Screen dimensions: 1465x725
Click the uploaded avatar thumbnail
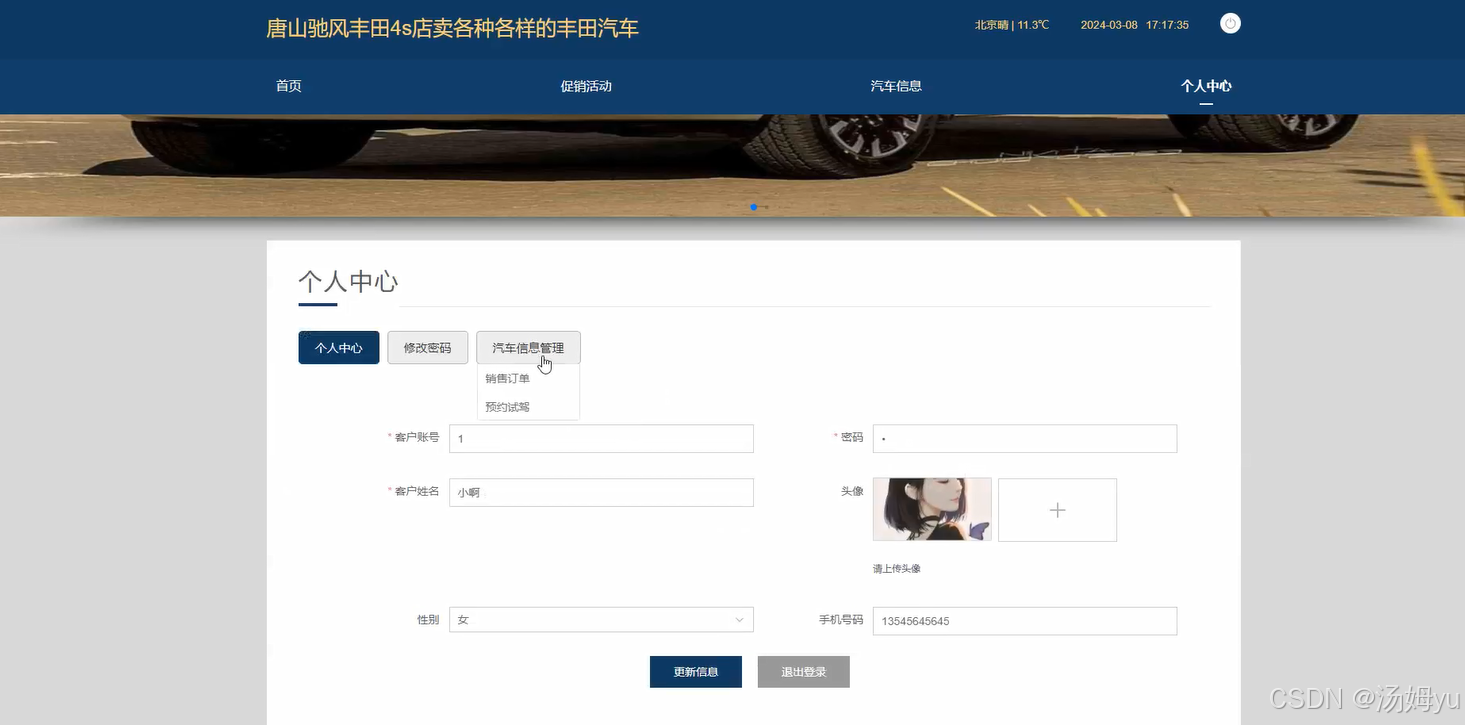(x=932, y=510)
